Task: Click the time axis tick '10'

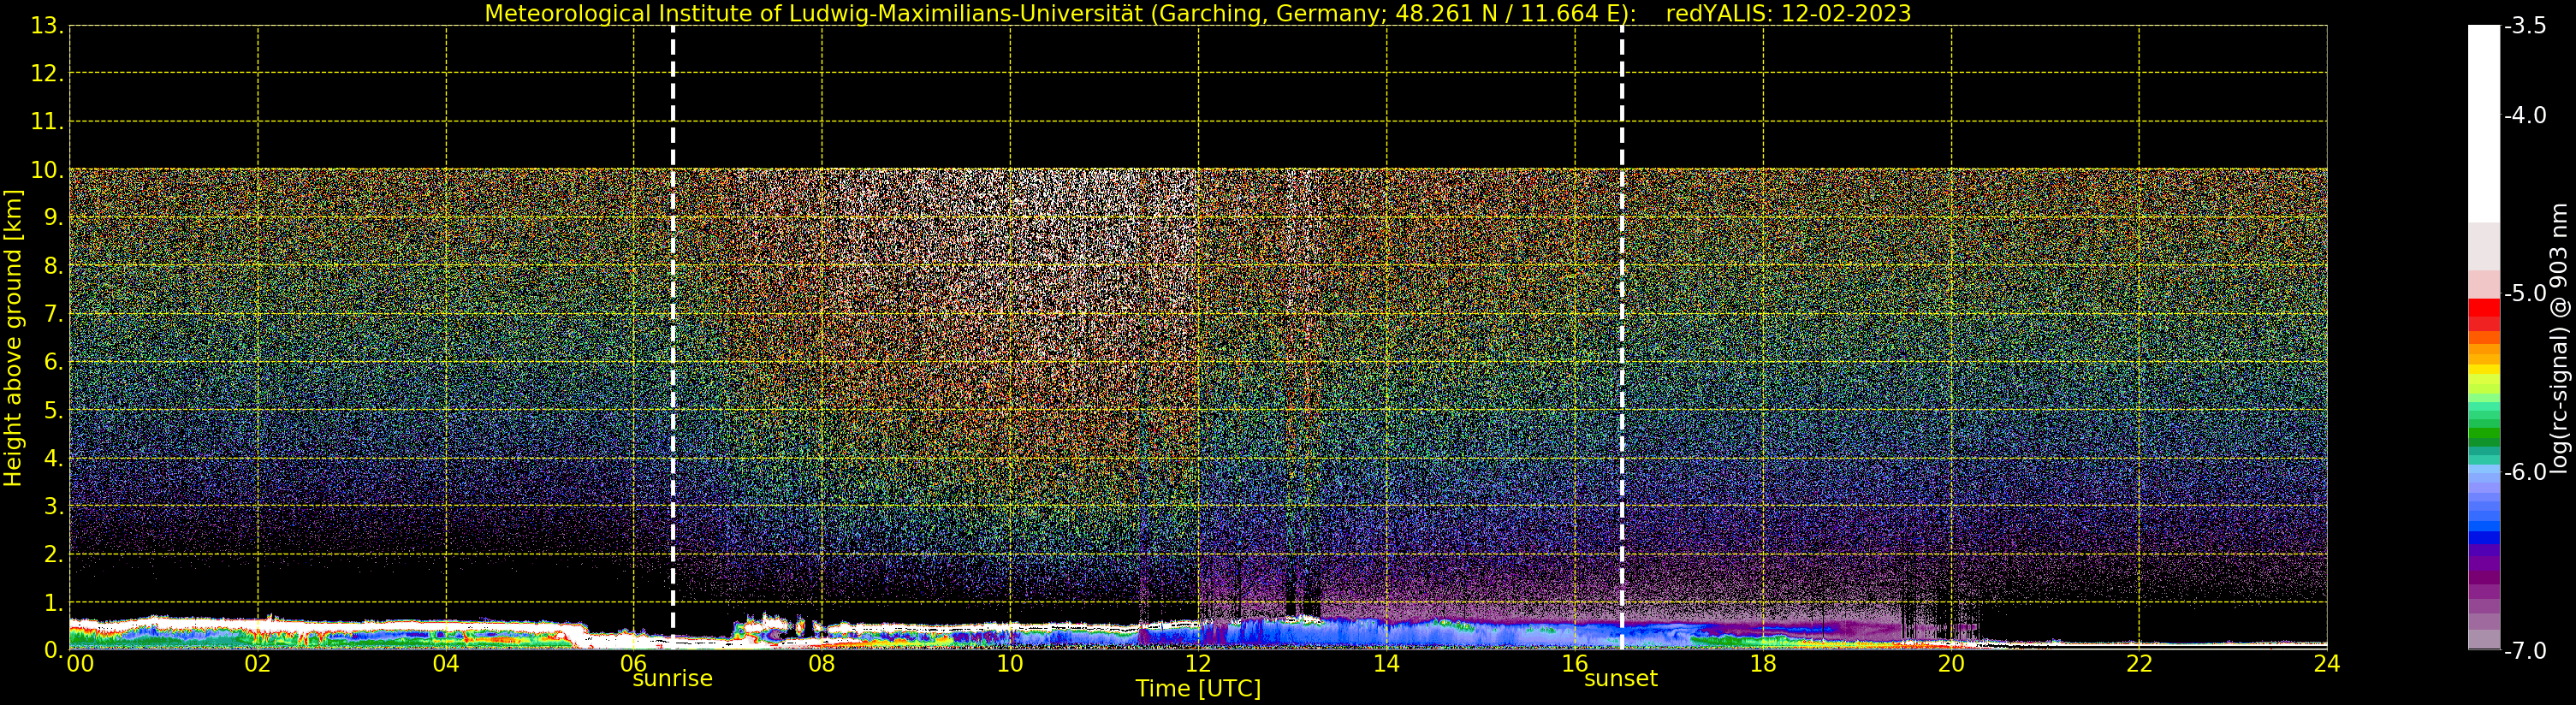Action: pos(1010,663)
